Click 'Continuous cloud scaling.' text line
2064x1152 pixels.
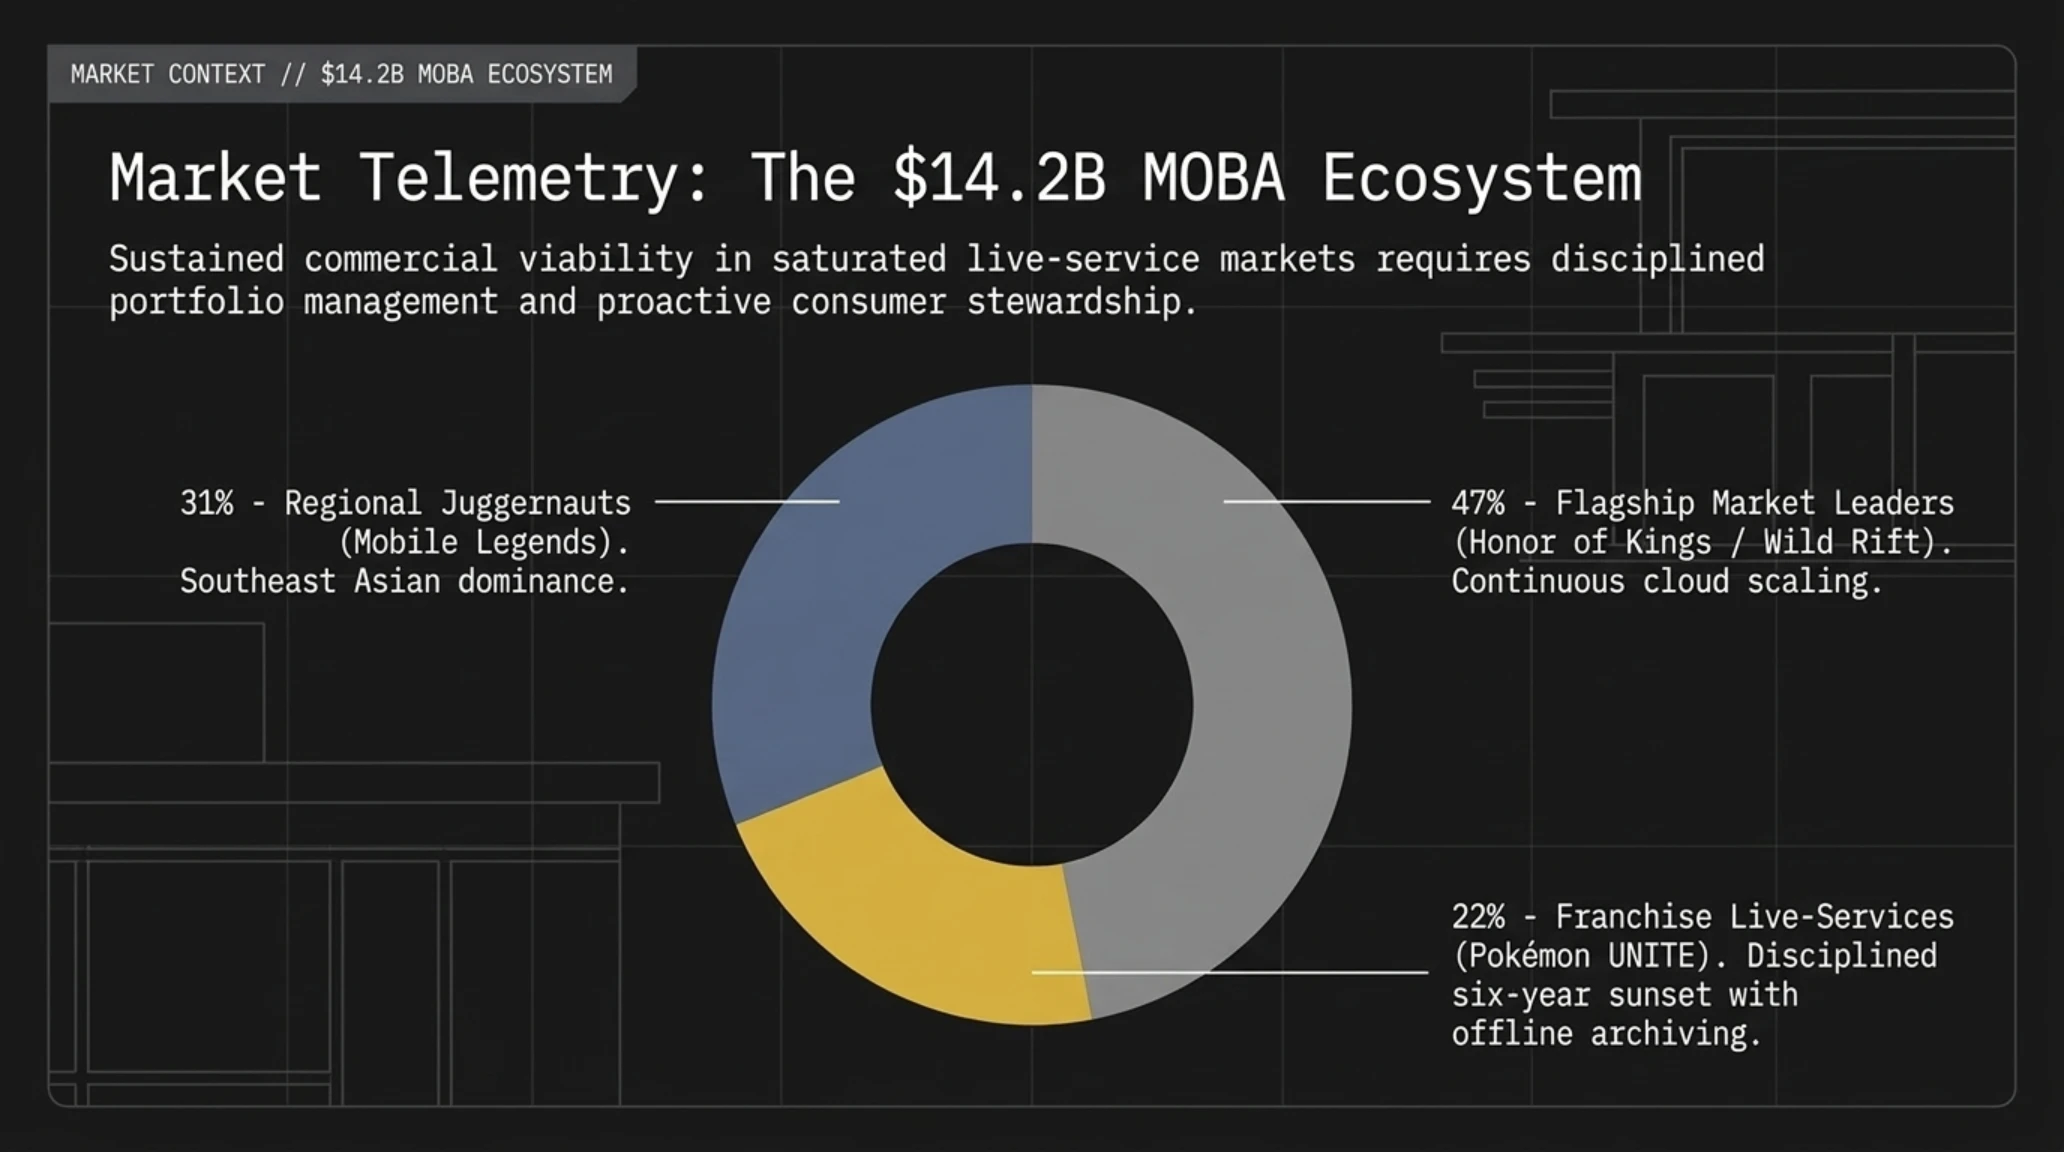1667,581
